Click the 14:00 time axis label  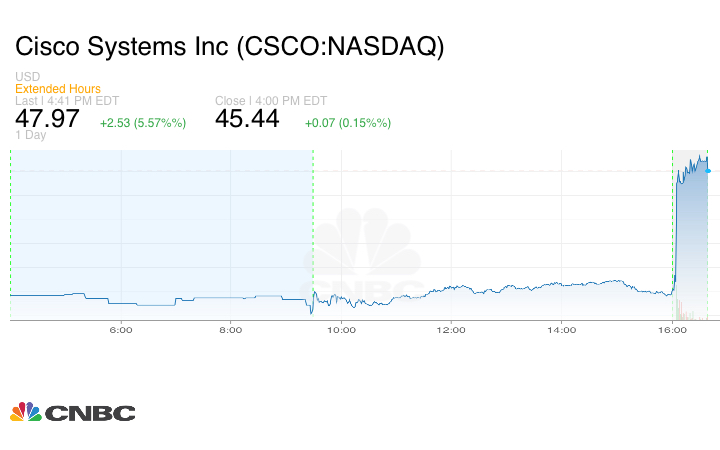[562, 330]
